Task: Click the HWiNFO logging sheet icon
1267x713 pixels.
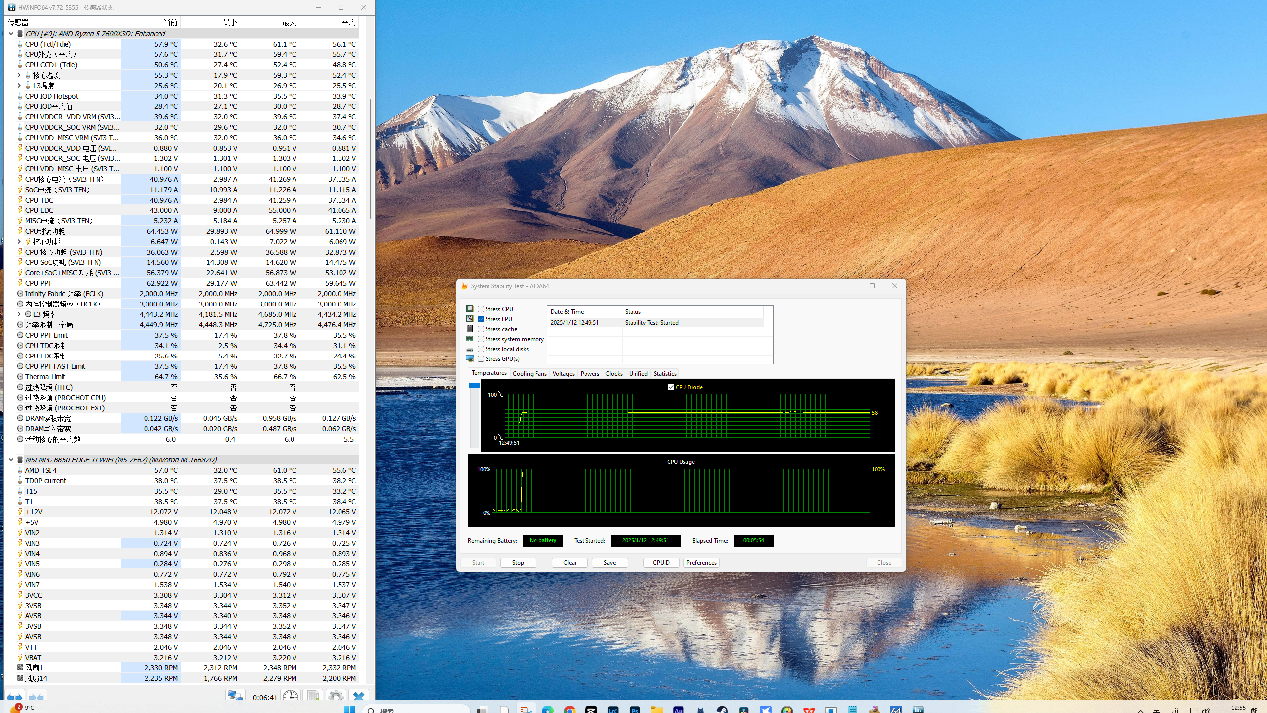Action: (313, 697)
